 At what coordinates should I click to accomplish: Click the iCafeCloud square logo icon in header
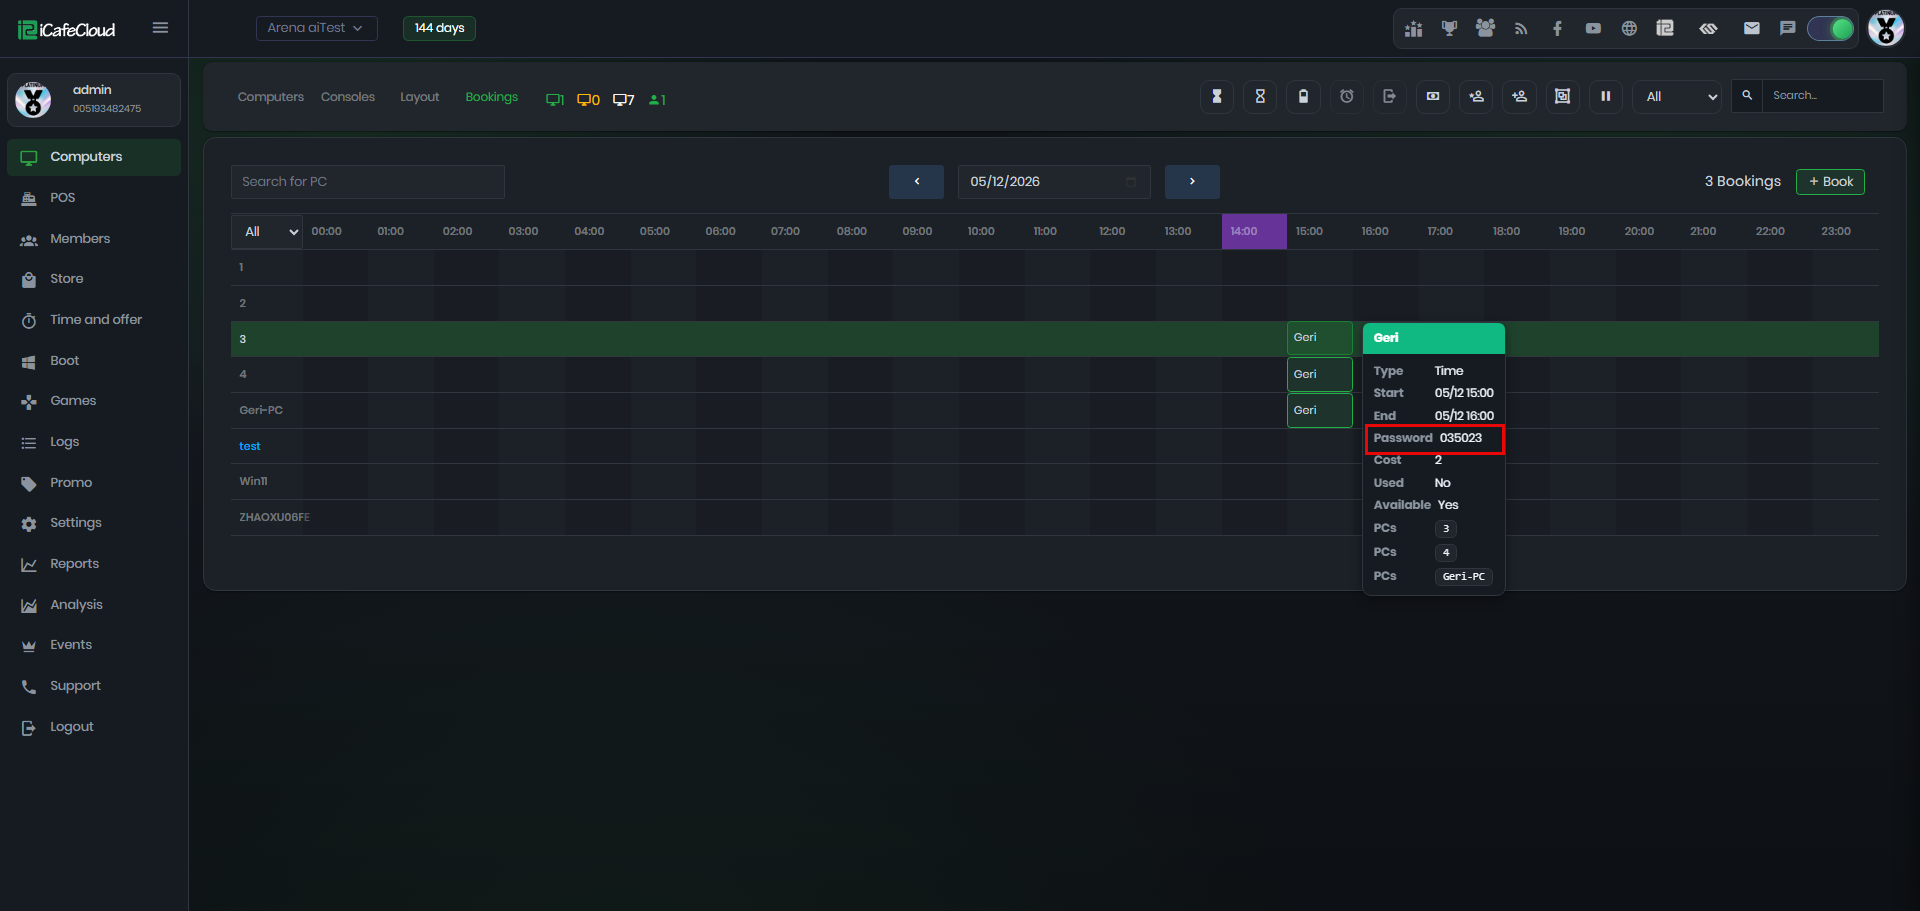coord(1665,29)
